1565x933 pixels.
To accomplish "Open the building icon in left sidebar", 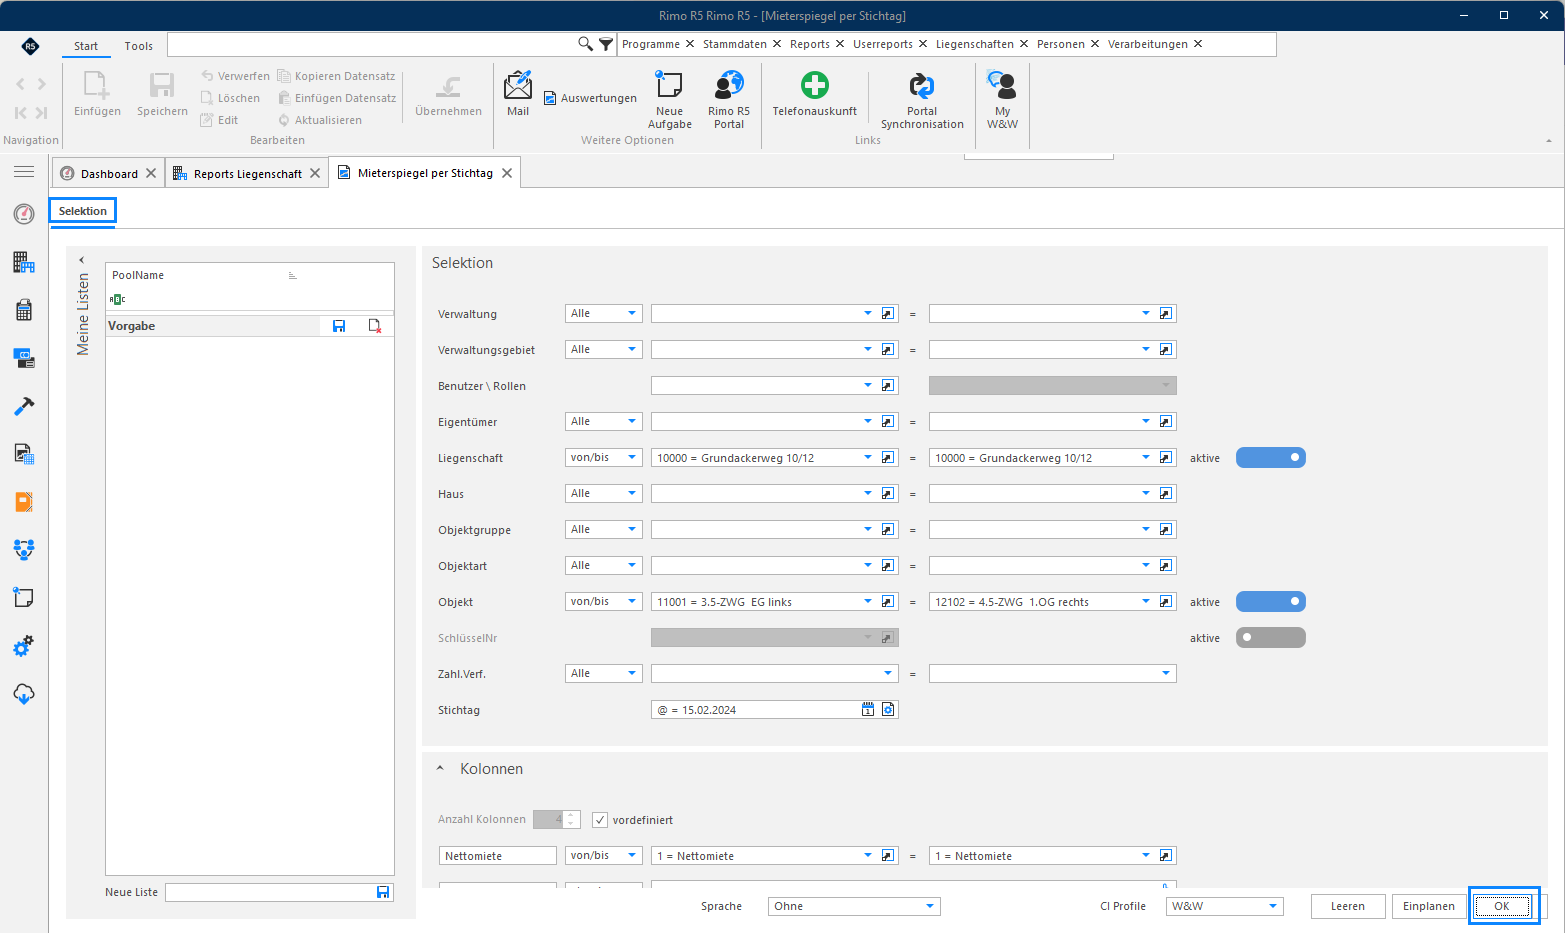I will click(x=24, y=262).
